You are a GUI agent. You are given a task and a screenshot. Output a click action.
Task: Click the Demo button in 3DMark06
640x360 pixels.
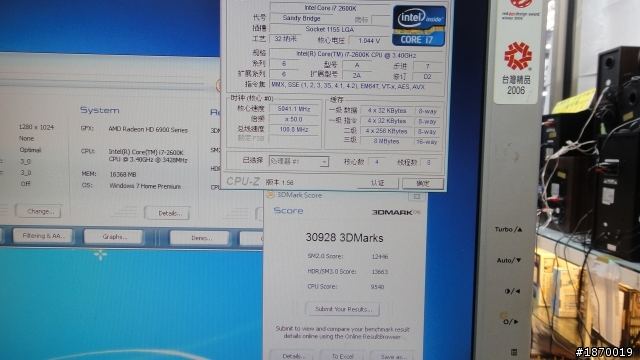(200, 238)
